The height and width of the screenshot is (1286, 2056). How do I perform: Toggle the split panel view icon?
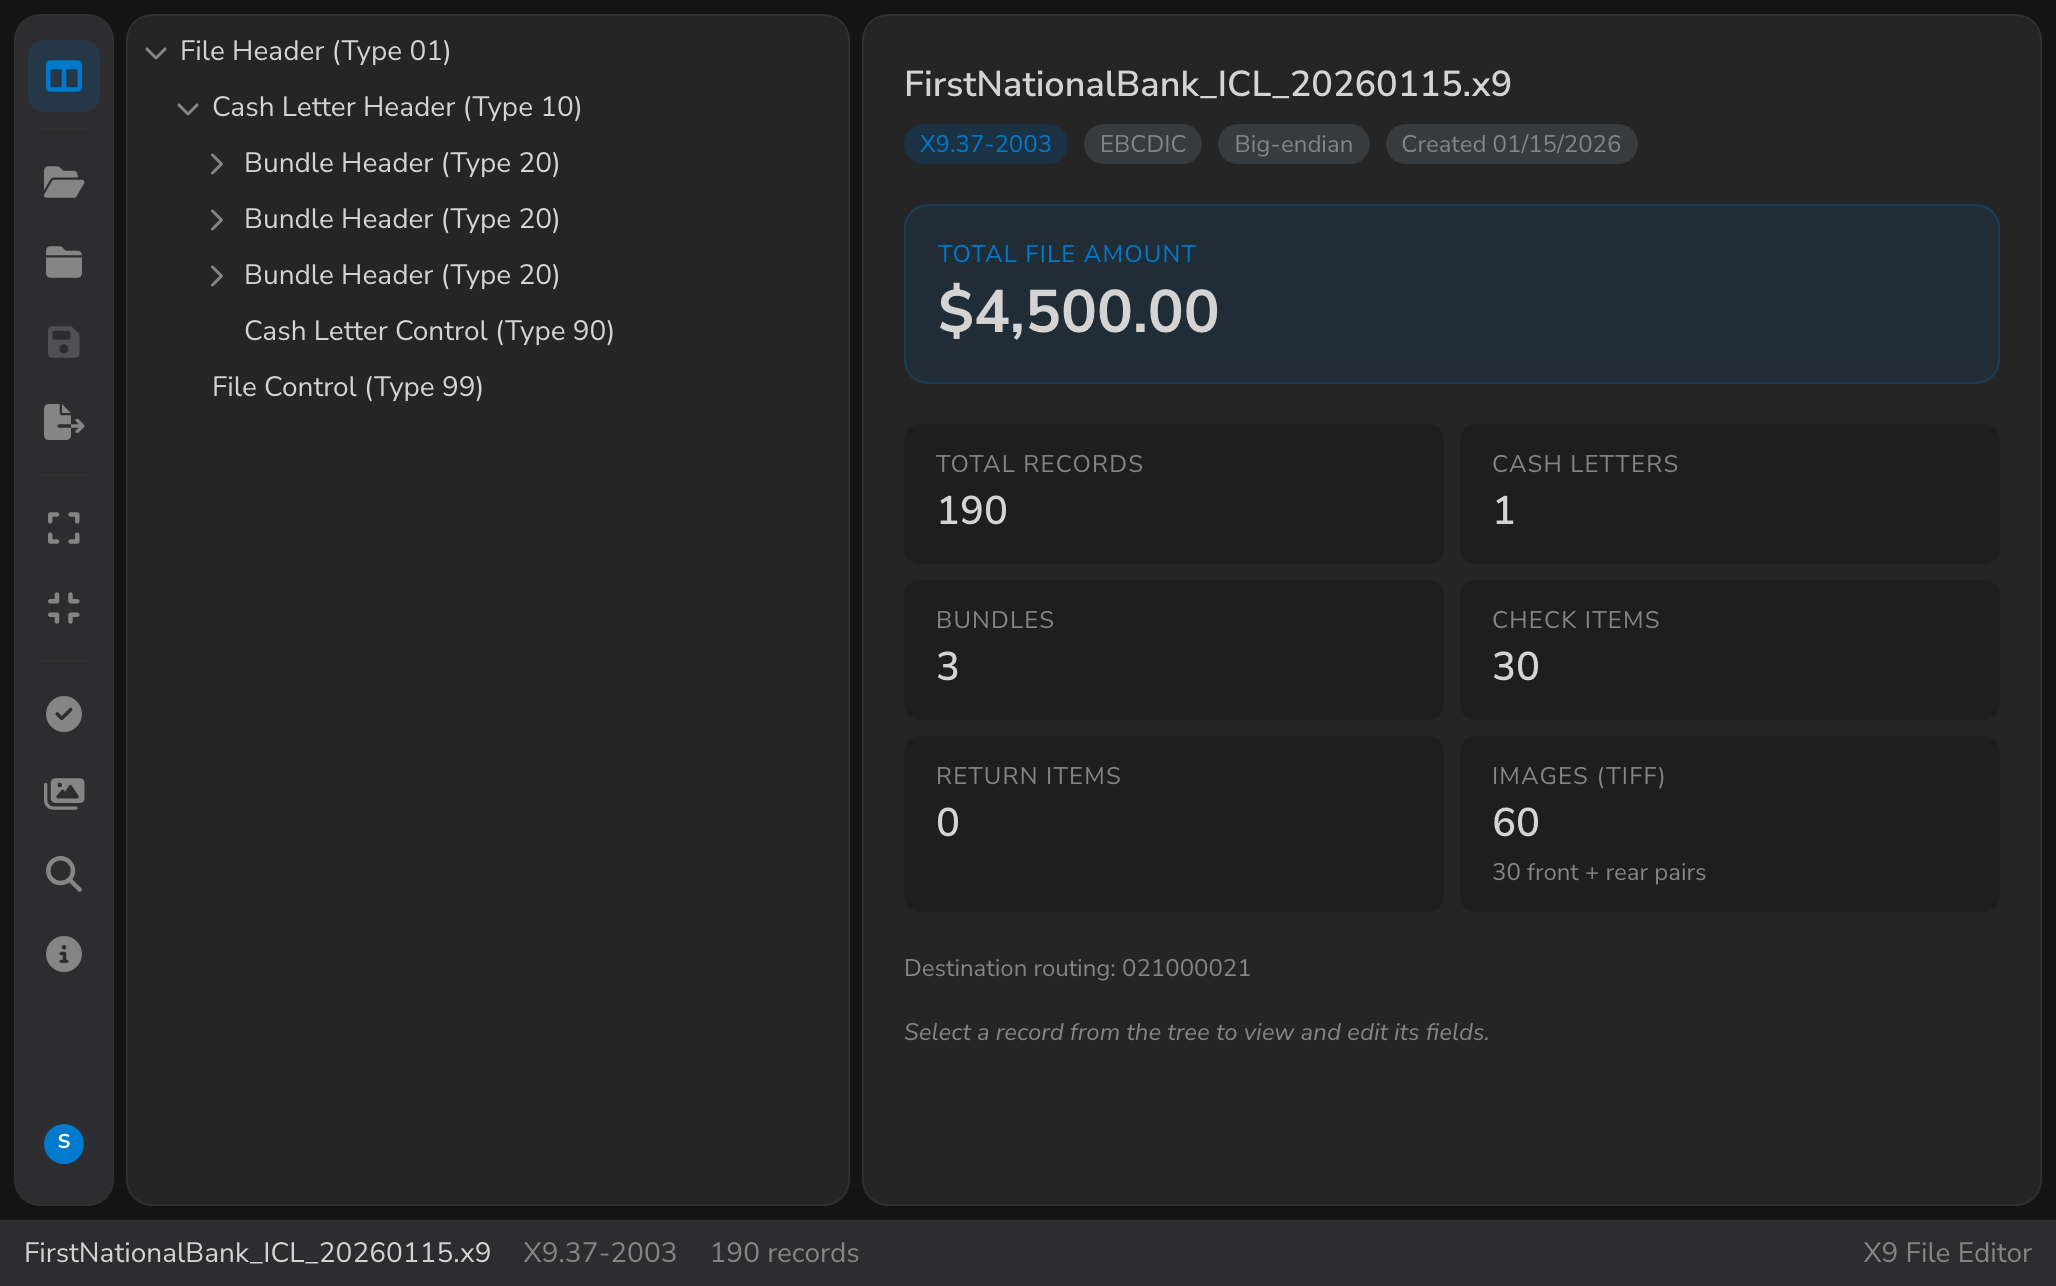[64, 77]
